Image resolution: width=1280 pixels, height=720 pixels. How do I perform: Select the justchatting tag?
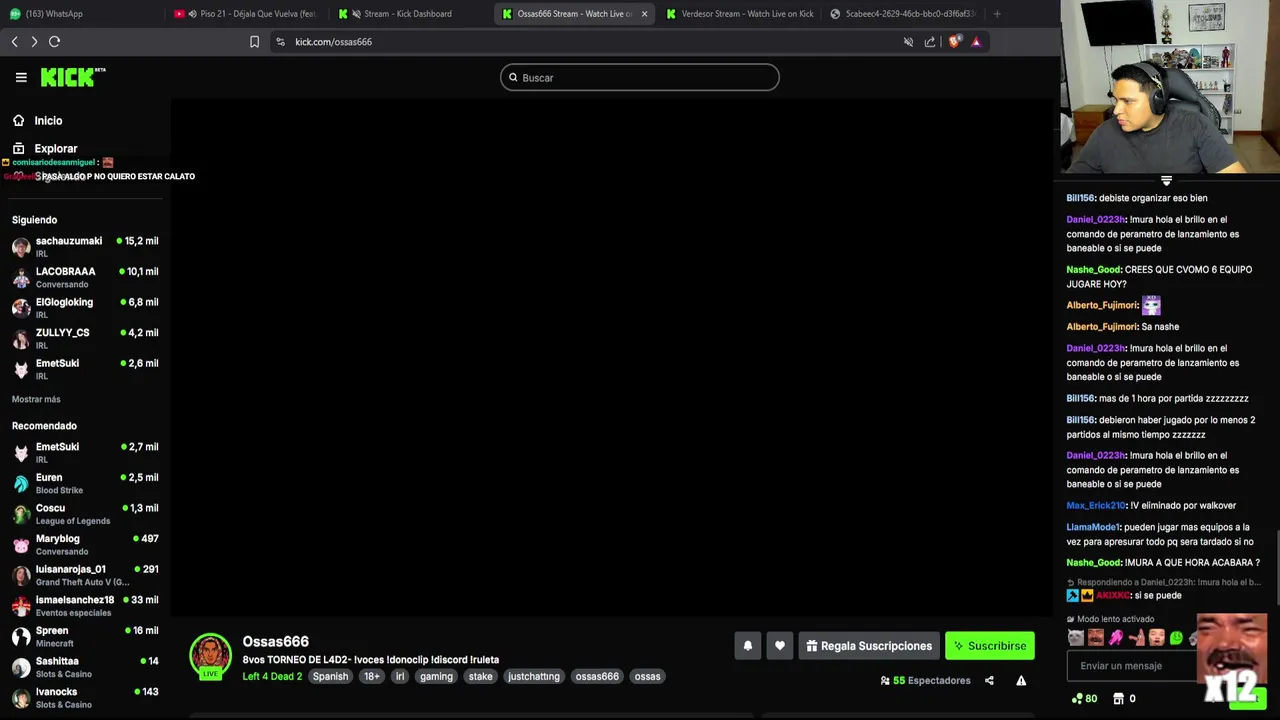[534, 677]
